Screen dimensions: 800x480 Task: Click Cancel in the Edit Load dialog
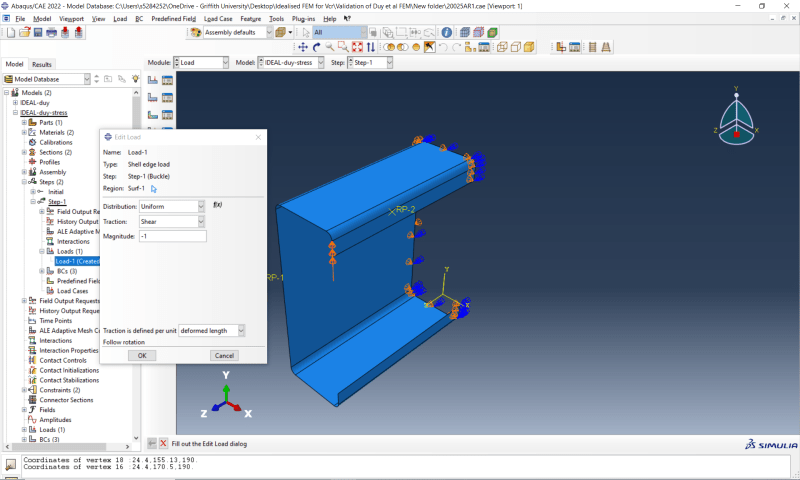pos(224,356)
